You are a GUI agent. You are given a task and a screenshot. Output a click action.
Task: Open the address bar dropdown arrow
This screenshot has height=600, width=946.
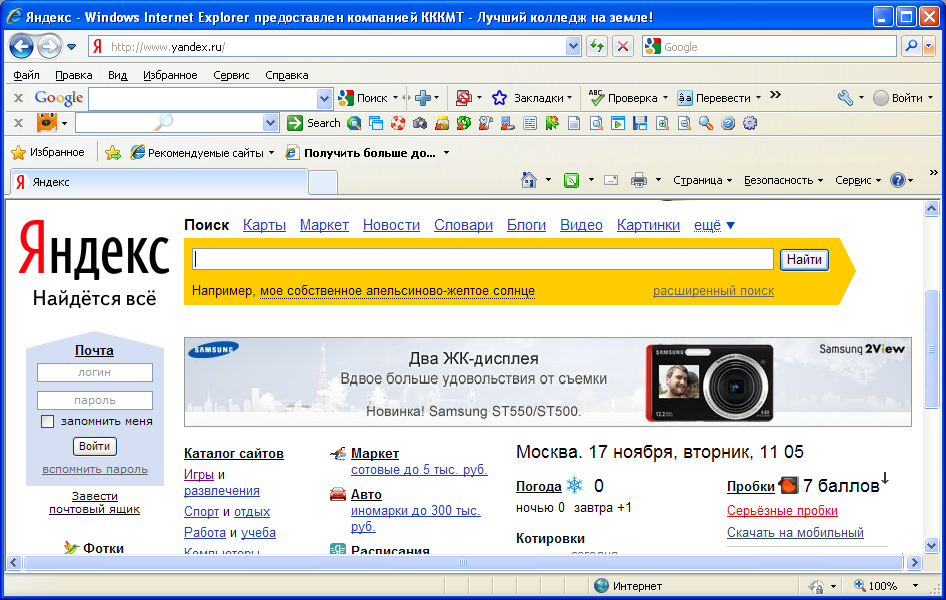(573, 46)
